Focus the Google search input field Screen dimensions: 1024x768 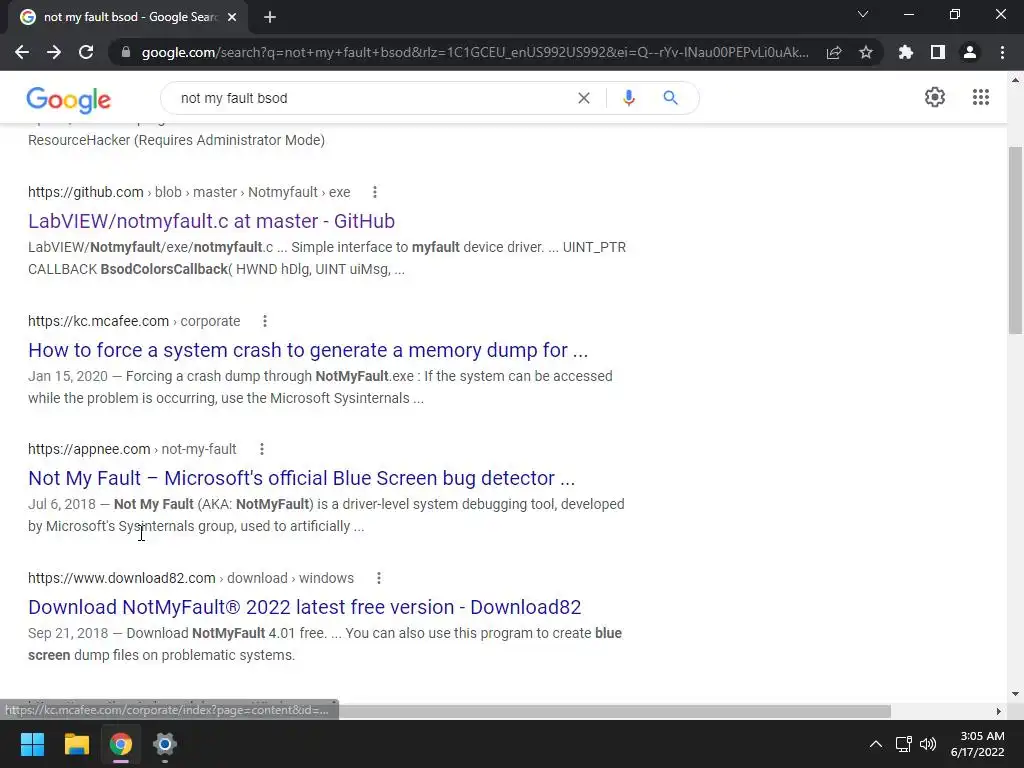point(372,98)
